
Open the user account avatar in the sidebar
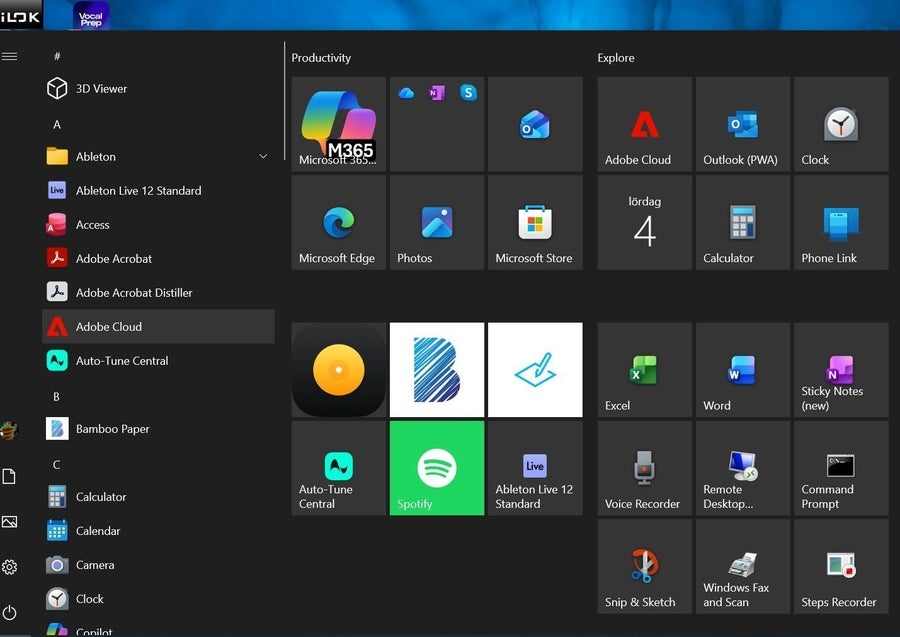(8, 430)
